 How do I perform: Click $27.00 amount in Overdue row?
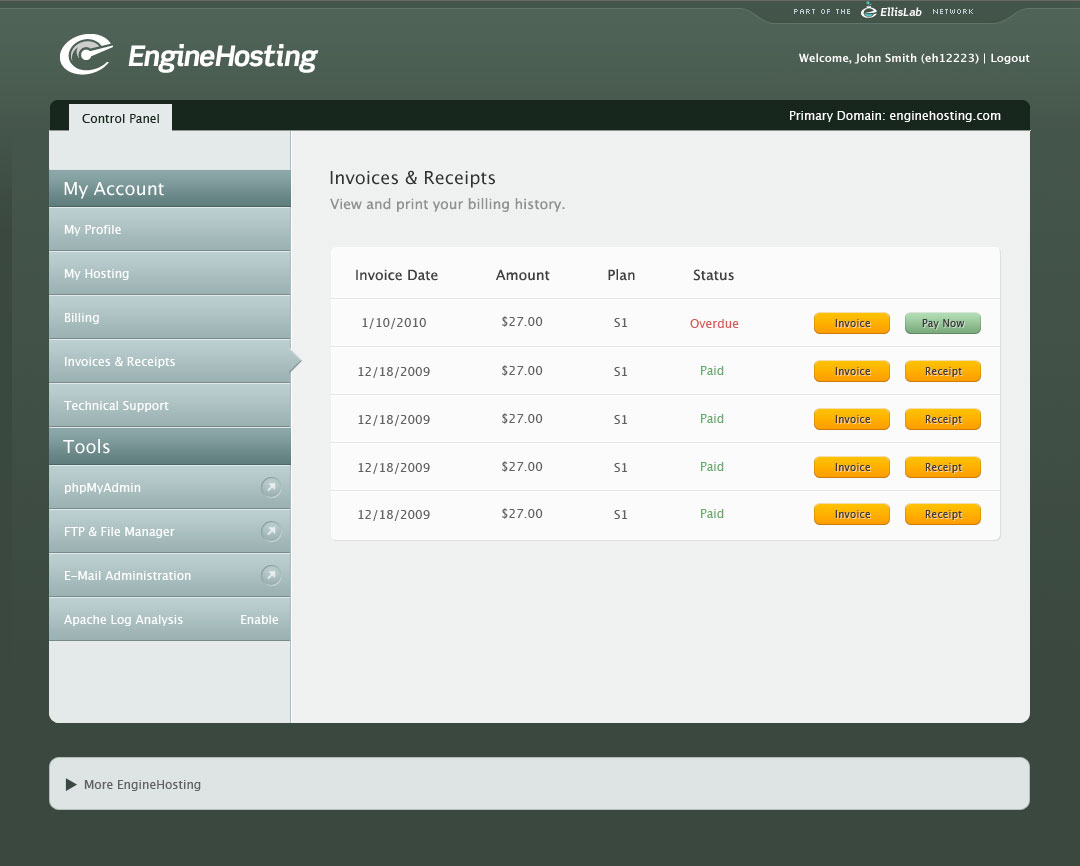coord(521,322)
